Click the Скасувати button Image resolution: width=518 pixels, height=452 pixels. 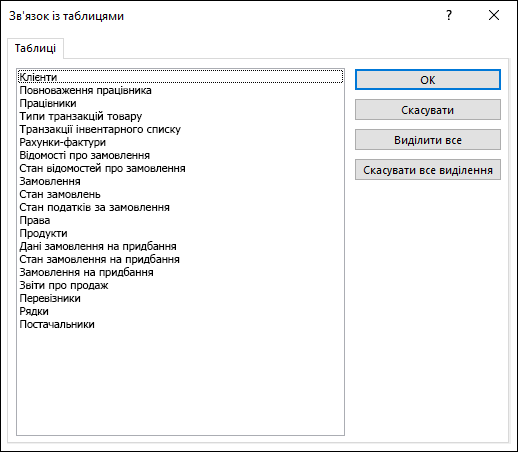pos(428,110)
